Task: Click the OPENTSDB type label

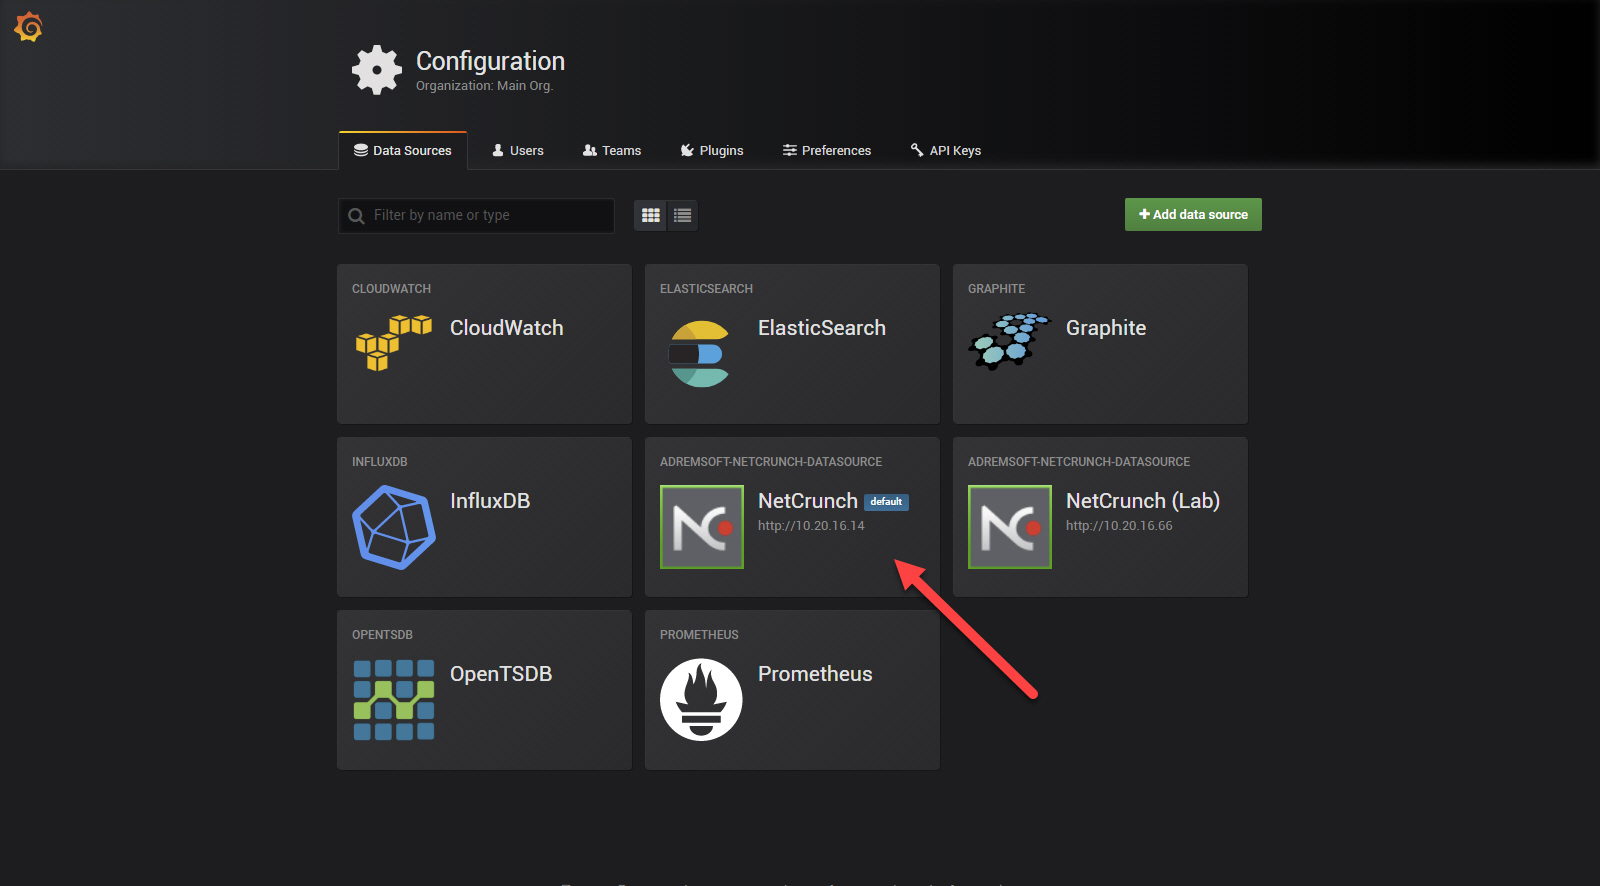Action: [x=382, y=635]
